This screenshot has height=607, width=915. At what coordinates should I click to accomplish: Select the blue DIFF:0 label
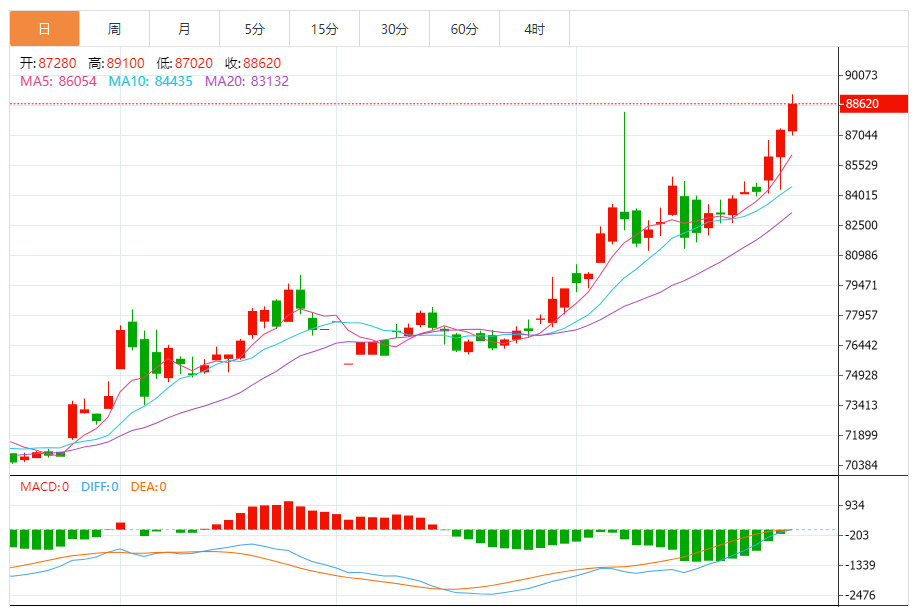point(99,487)
